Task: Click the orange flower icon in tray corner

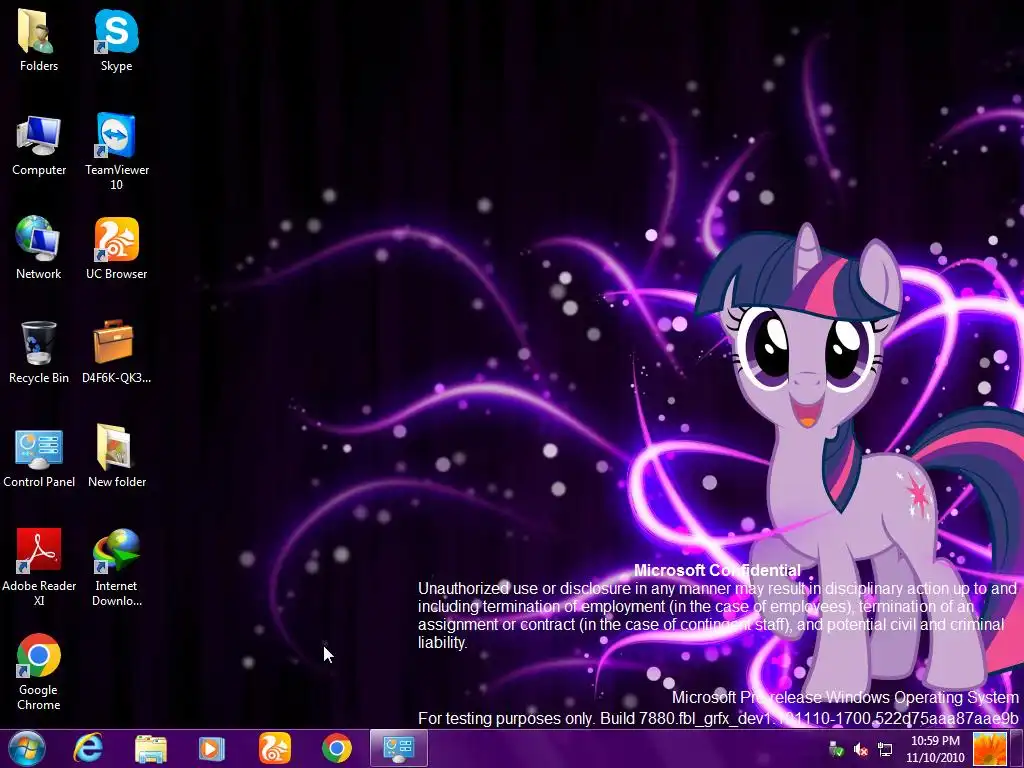Action: [989, 749]
